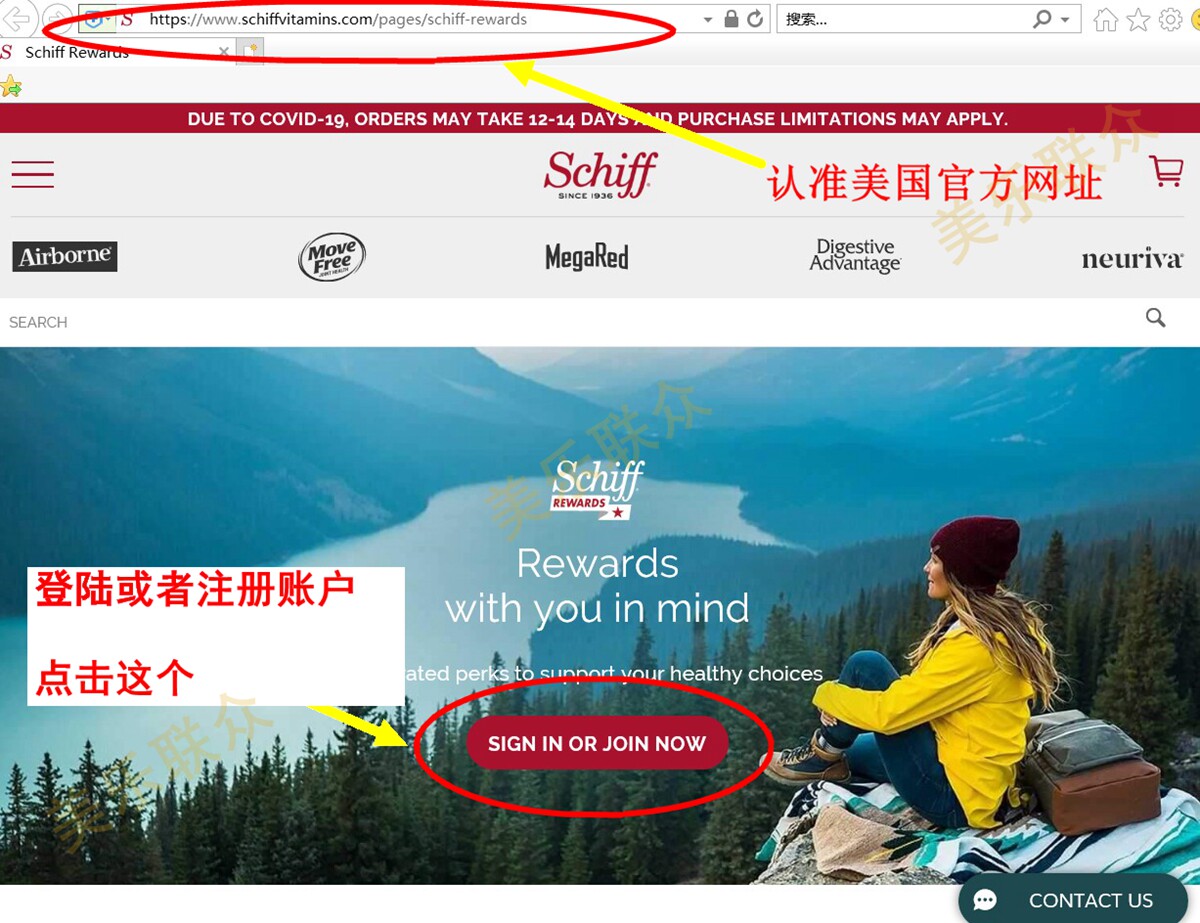This screenshot has width=1200, height=923.
Task: Open the favorites star icon
Action: (x=1138, y=19)
